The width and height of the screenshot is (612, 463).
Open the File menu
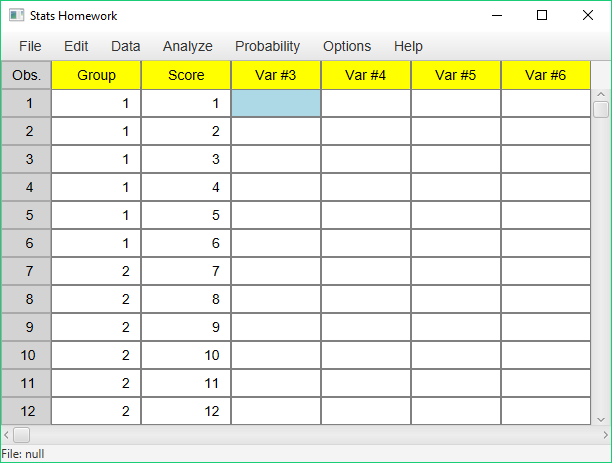click(30, 46)
